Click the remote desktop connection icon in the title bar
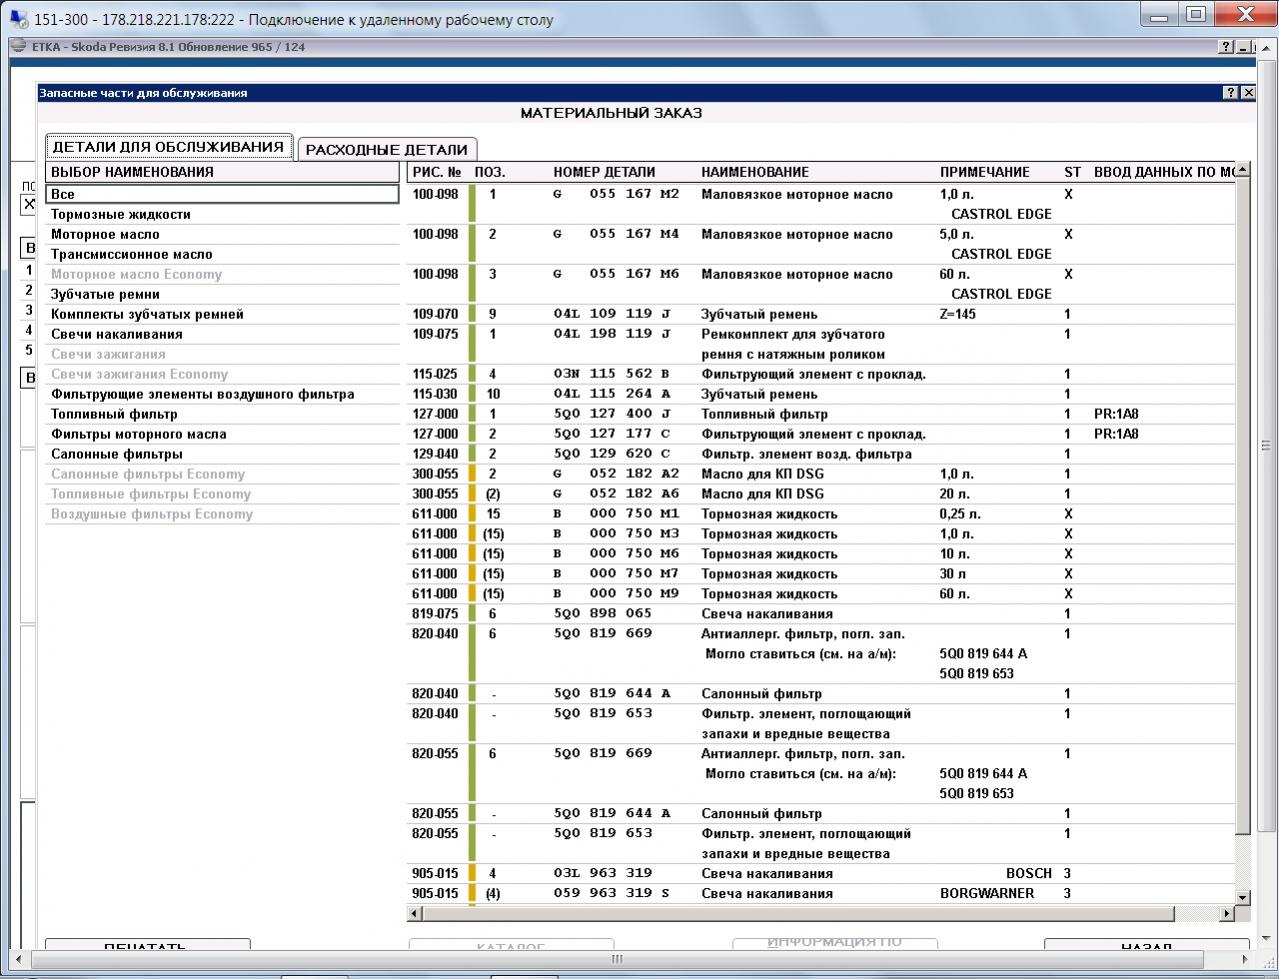Viewport: 1279px width, 979px height. (18, 18)
